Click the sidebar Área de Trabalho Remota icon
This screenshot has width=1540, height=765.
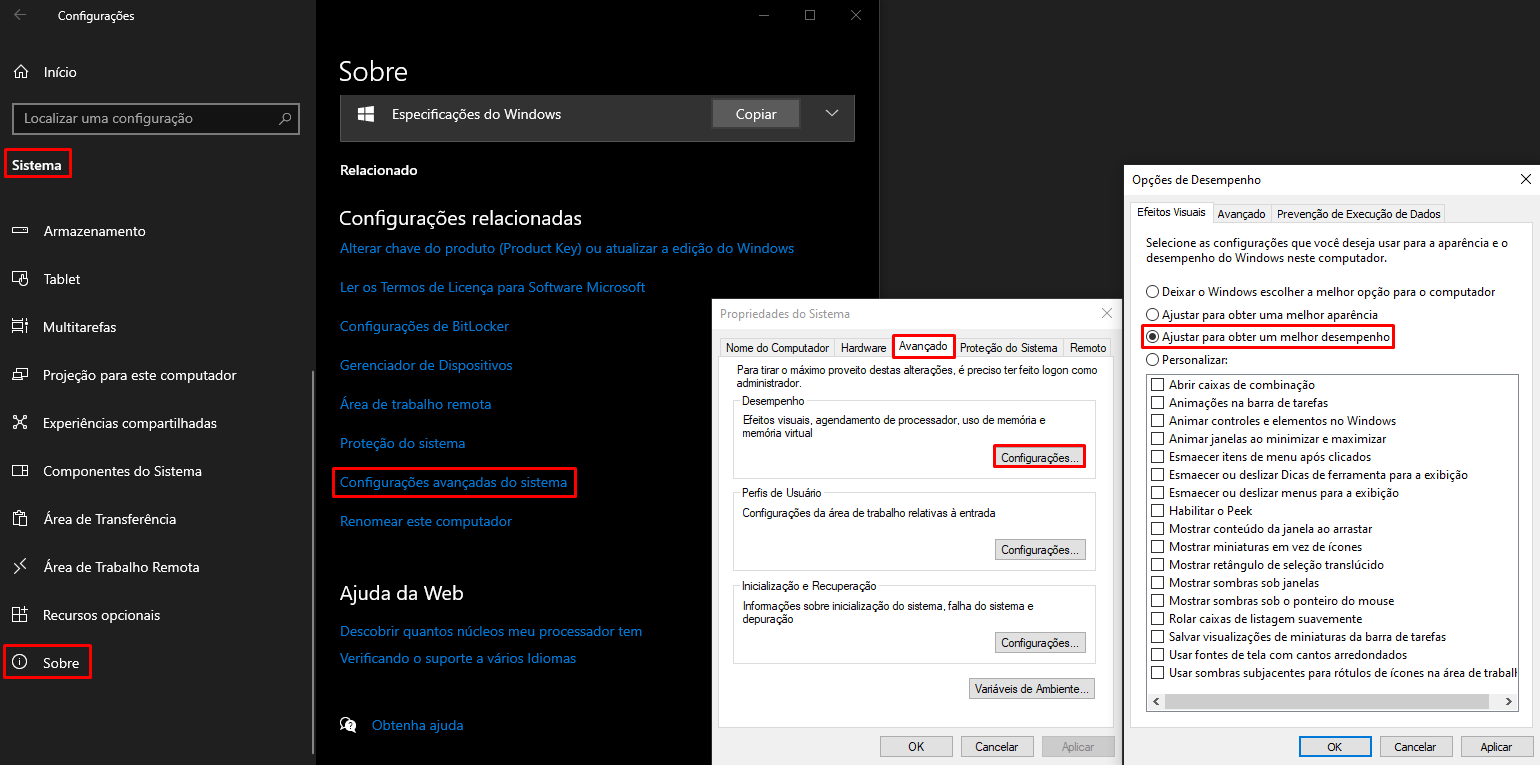pyautogui.click(x=20, y=567)
